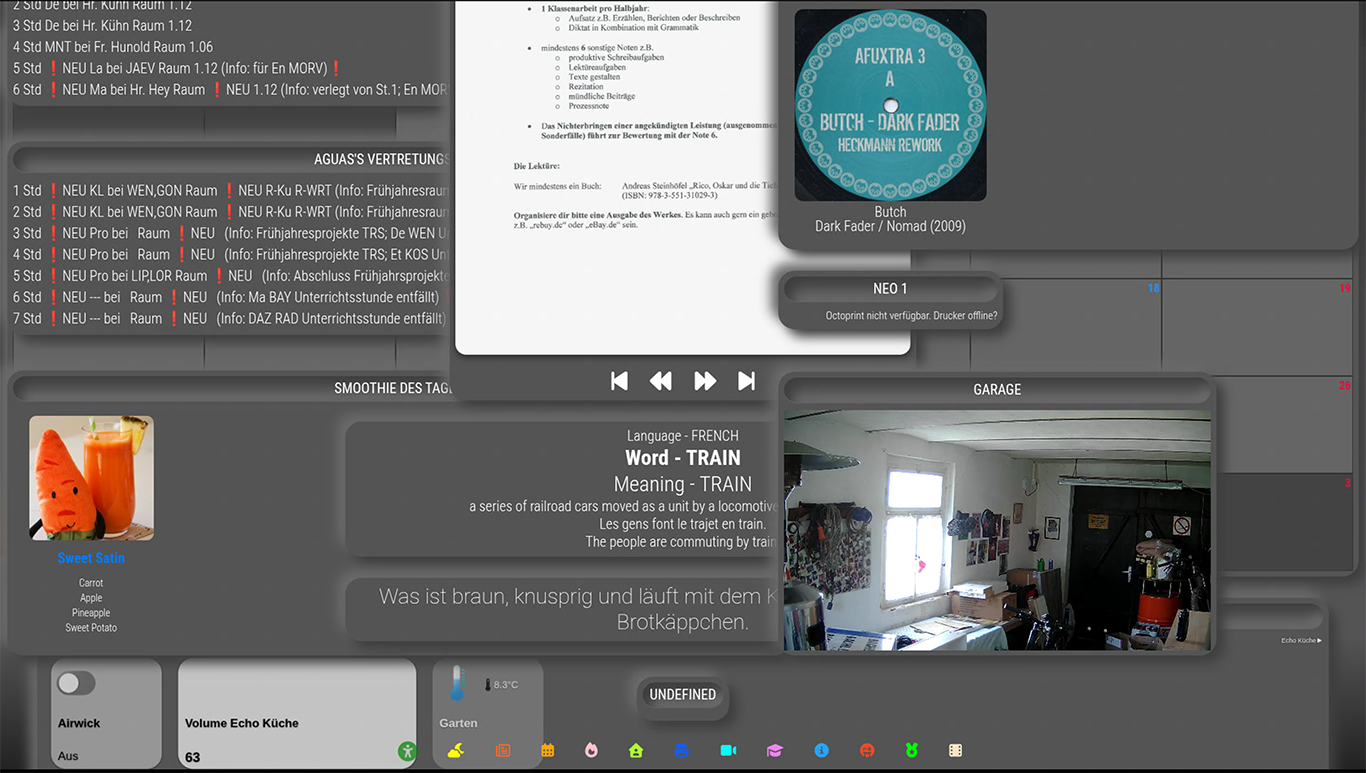The image size is (1366, 773).
Task: Select the red grinning face icon
Action: 867,750
